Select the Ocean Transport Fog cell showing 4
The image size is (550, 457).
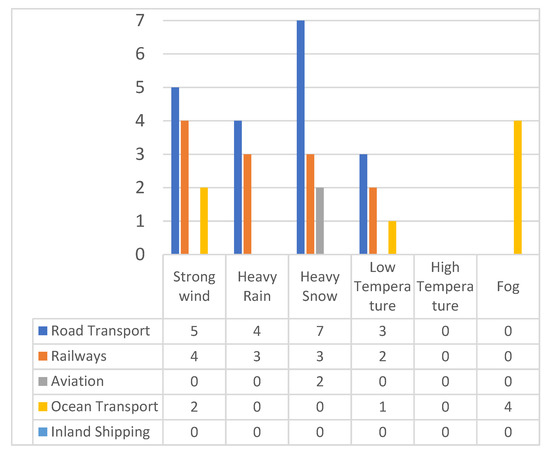508,407
